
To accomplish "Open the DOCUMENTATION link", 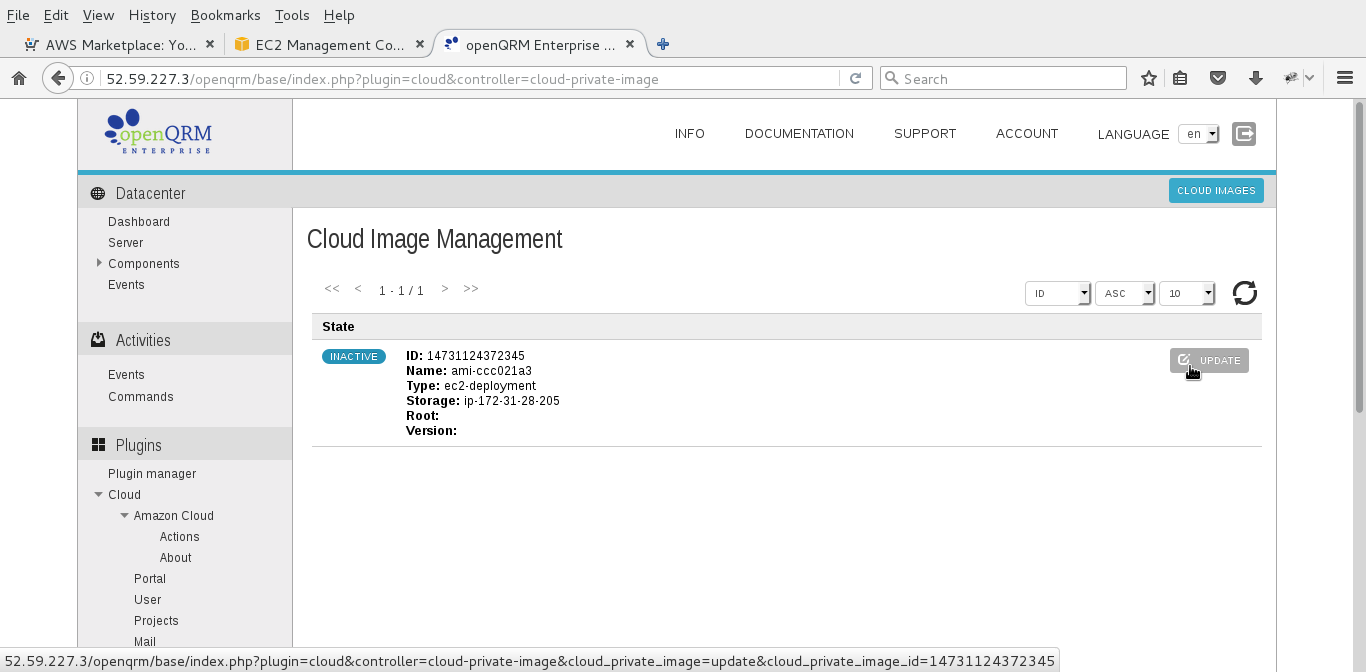I will coord(799,133).
